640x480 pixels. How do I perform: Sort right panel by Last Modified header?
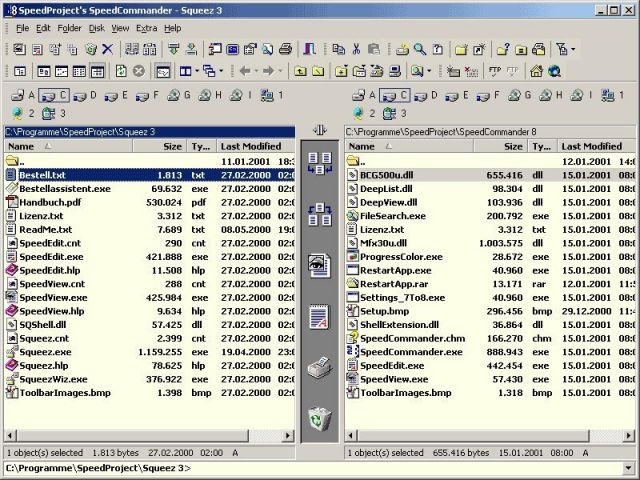point(596,146)
